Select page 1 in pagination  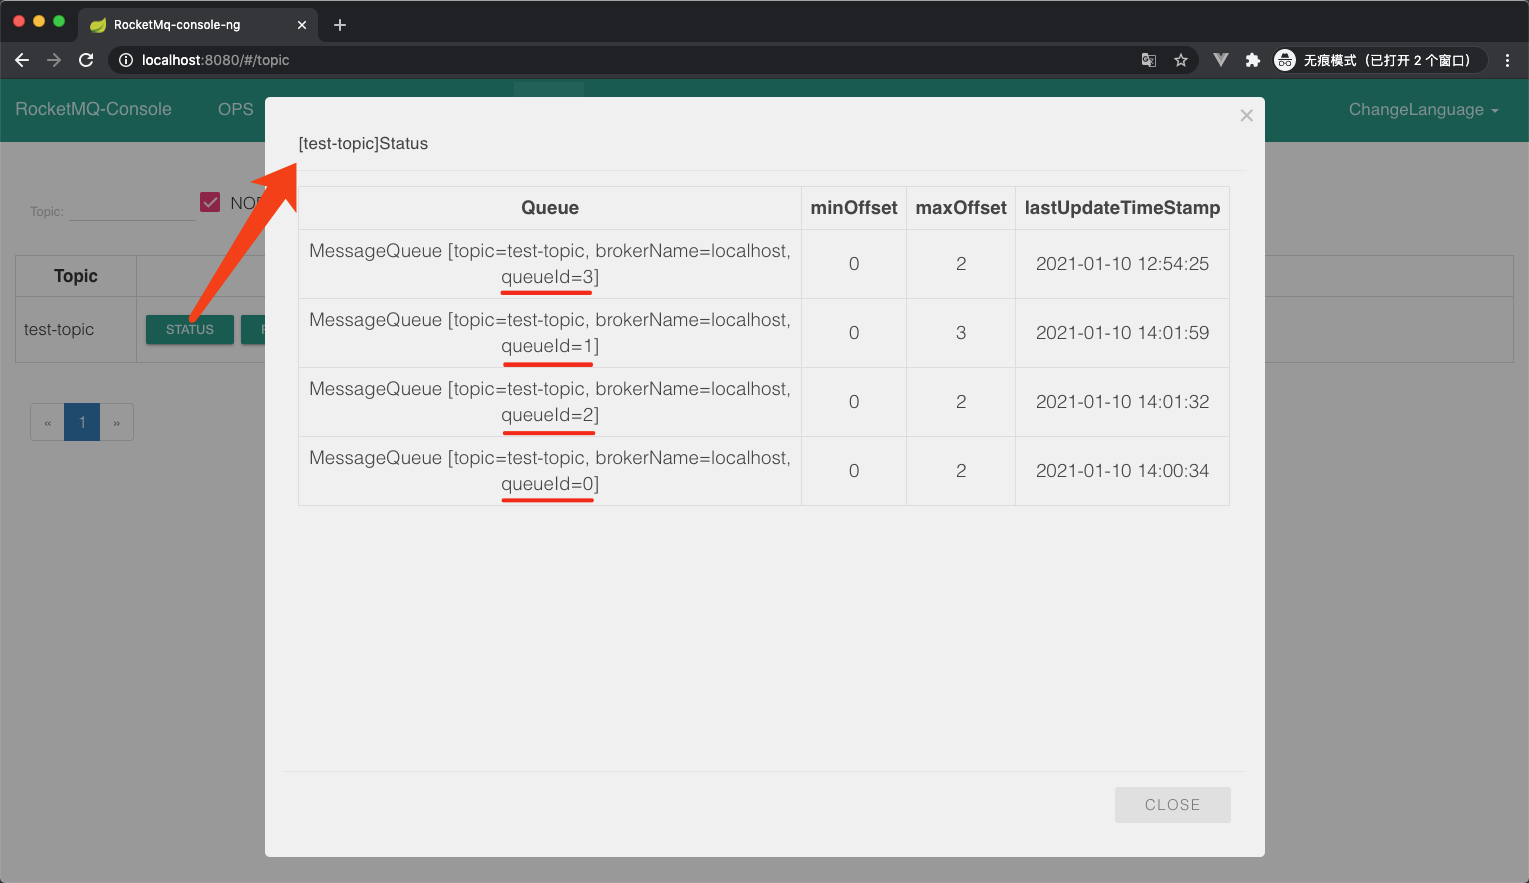[x=81, y=422]
